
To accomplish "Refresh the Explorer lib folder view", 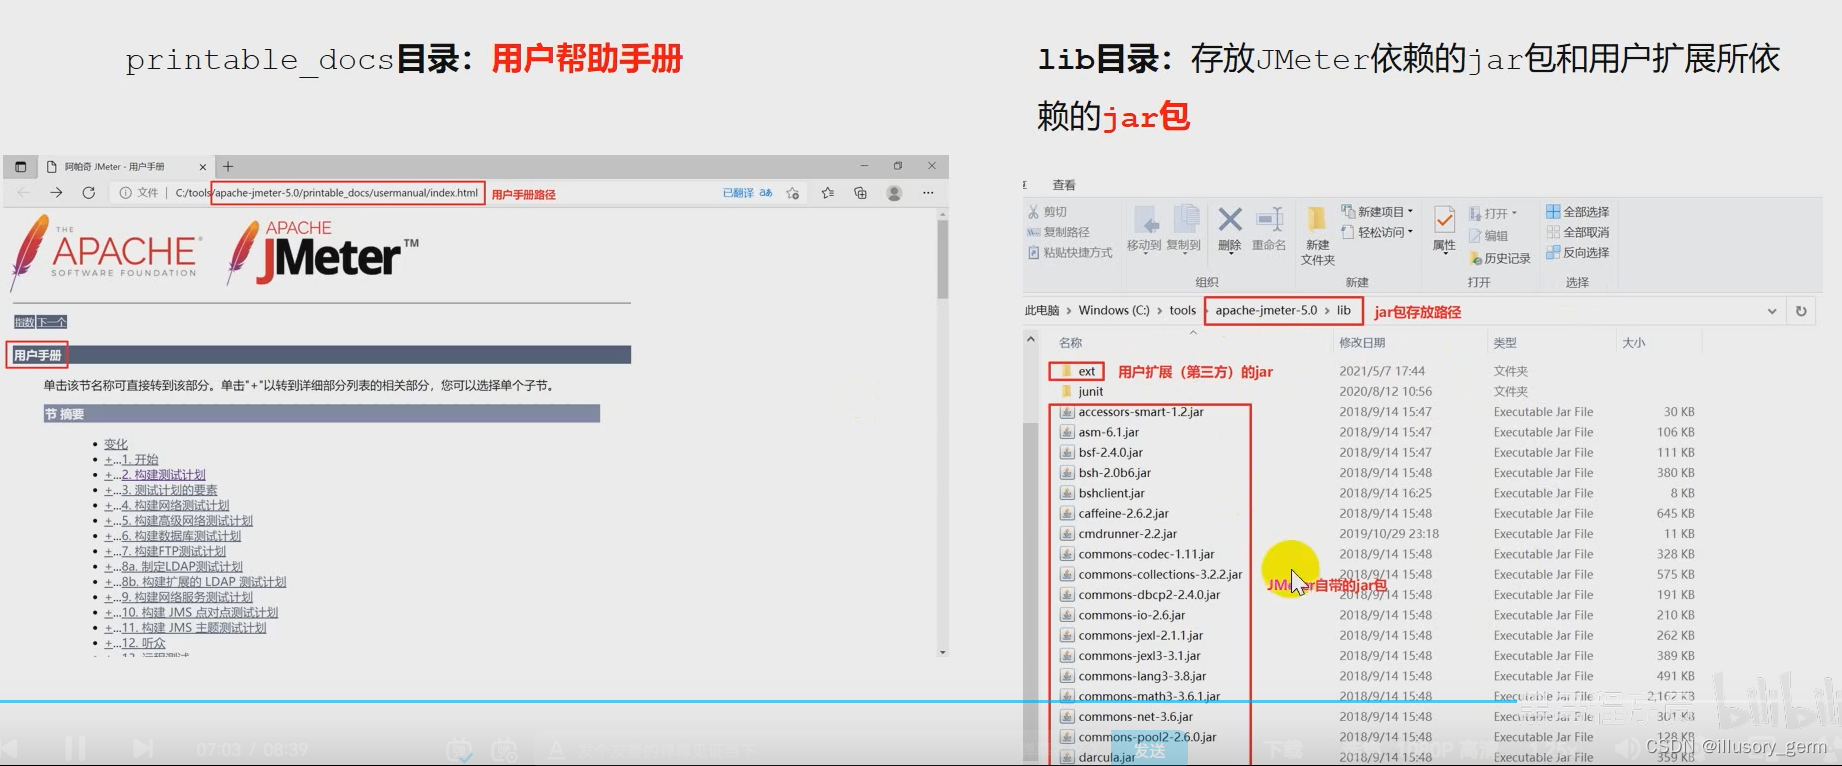I will 1801,311.
